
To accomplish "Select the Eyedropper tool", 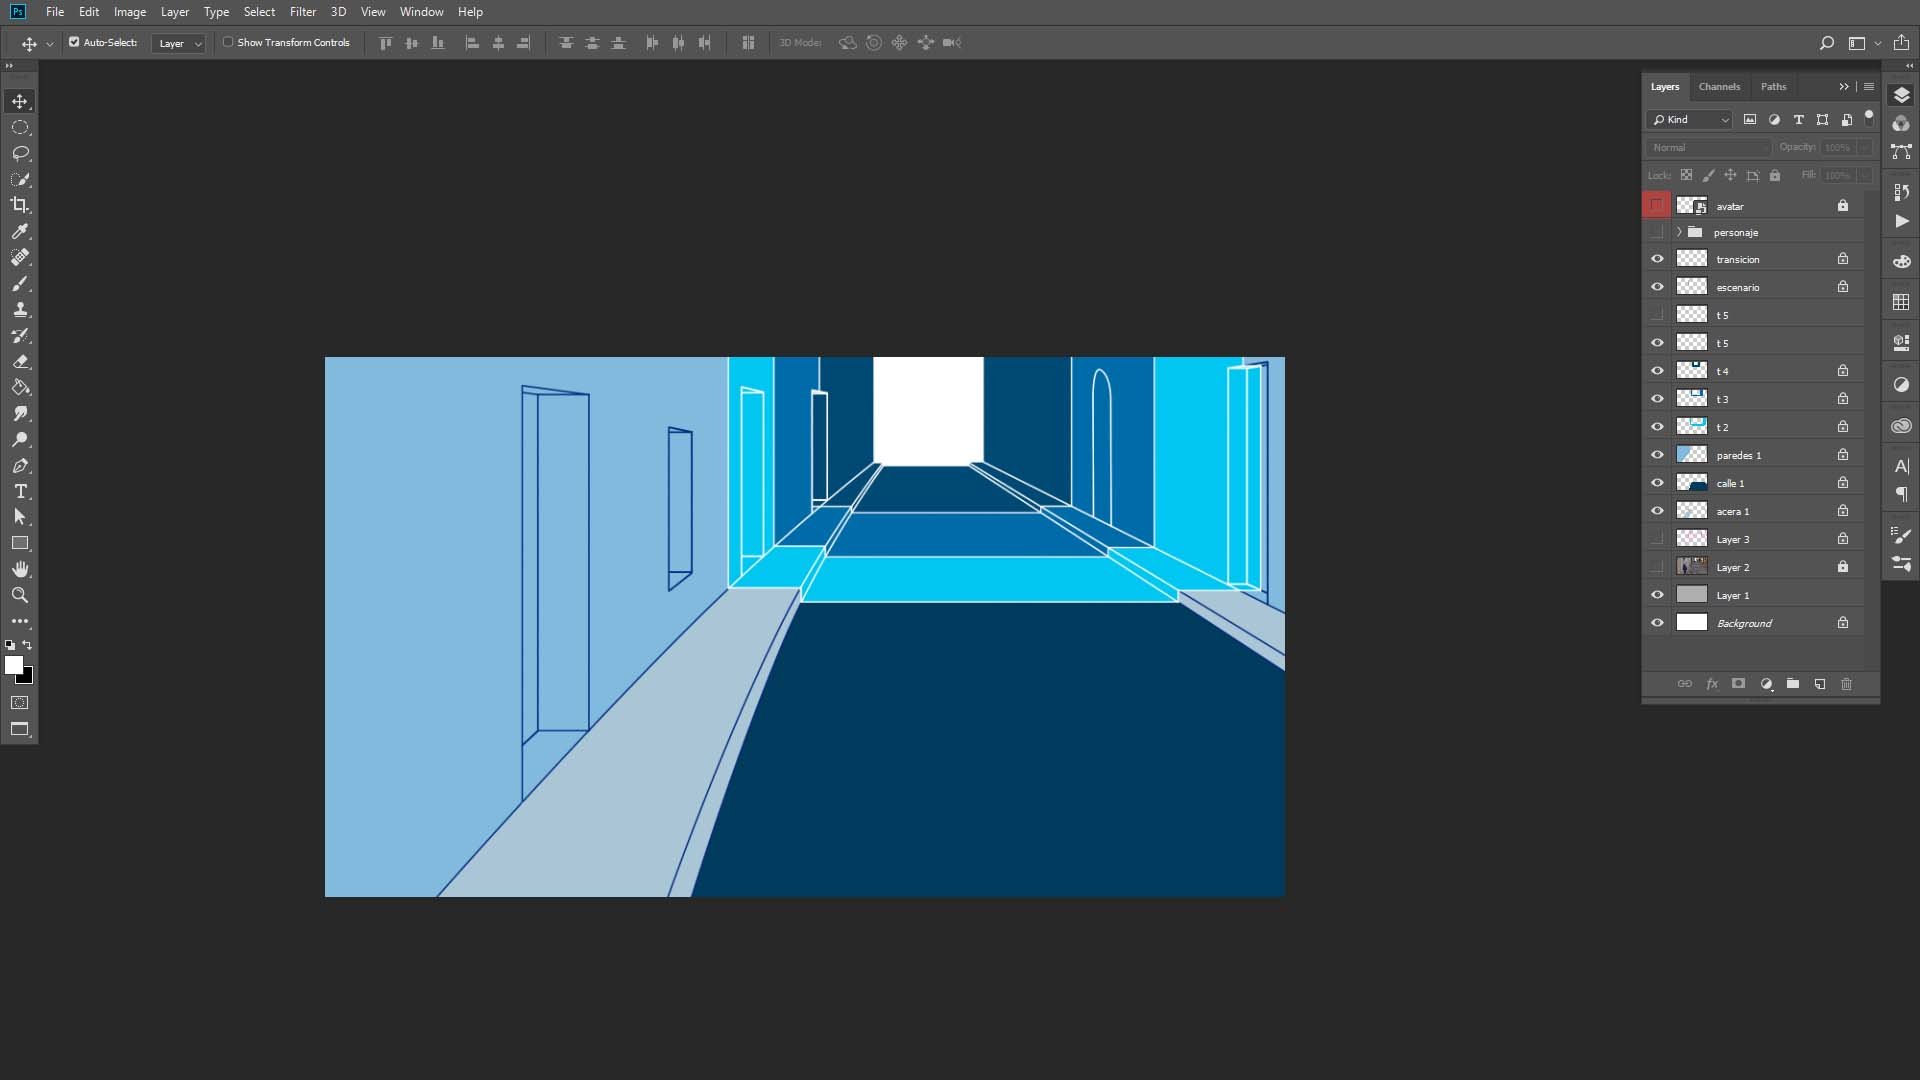I will pyautogui.click(x=20, y=231).
